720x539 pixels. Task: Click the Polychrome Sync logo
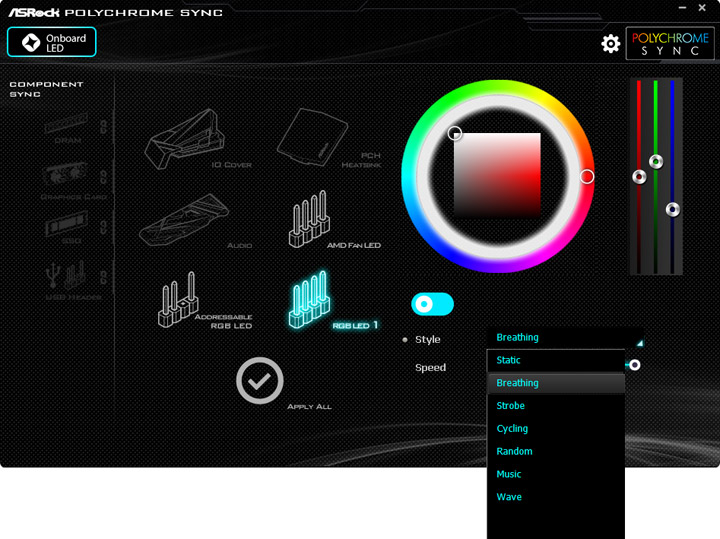tap(670, 44)
